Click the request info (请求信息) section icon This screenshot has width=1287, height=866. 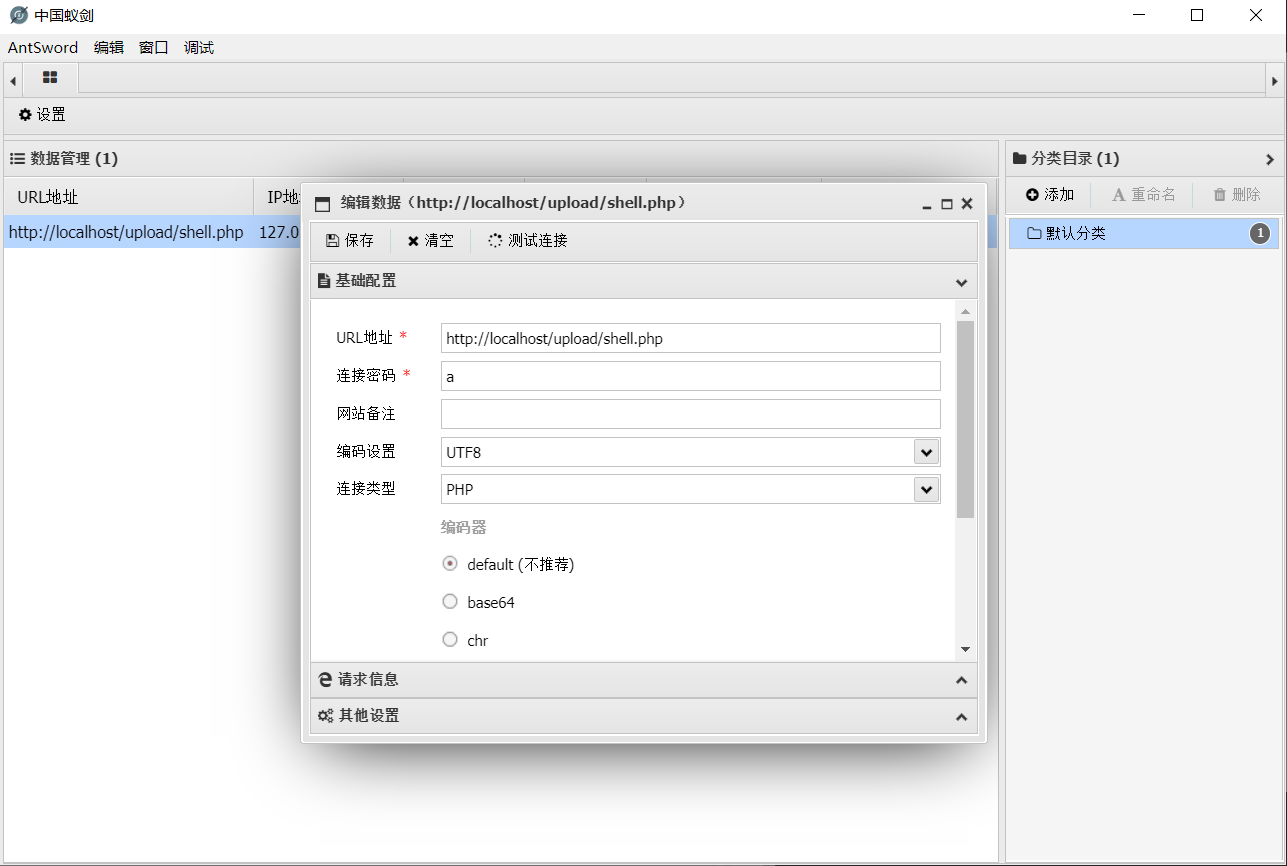coord(325,680)
